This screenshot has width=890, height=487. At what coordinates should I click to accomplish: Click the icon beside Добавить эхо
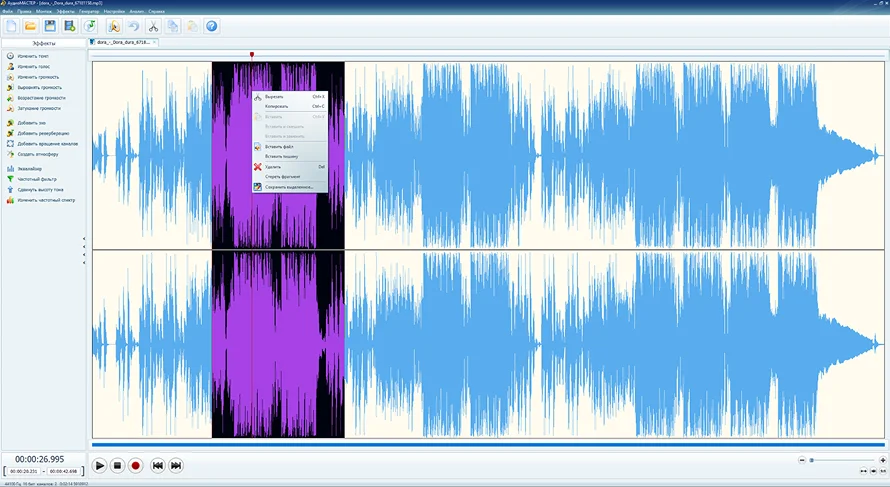(x=10, y=123)
